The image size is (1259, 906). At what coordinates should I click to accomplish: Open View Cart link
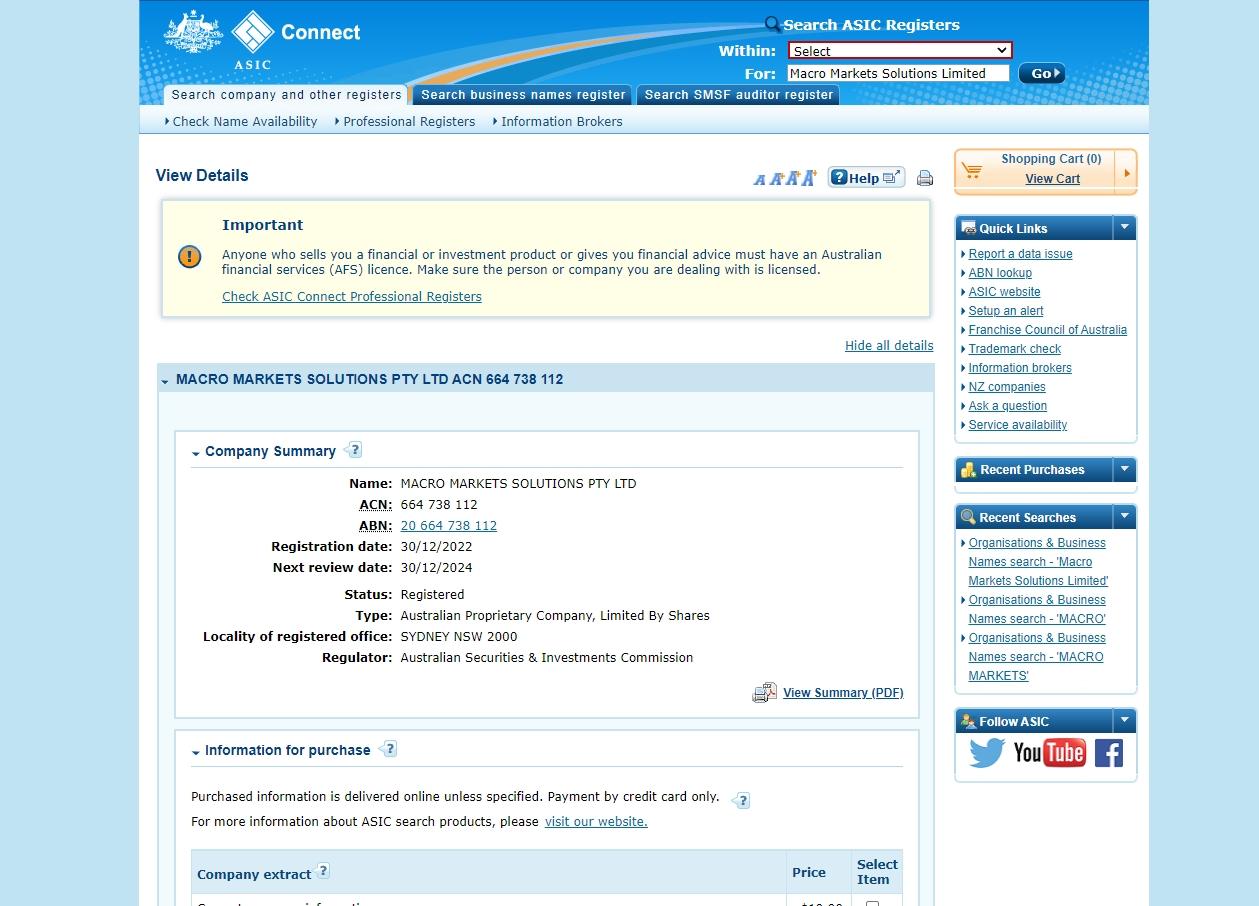tap(1052, 179)
